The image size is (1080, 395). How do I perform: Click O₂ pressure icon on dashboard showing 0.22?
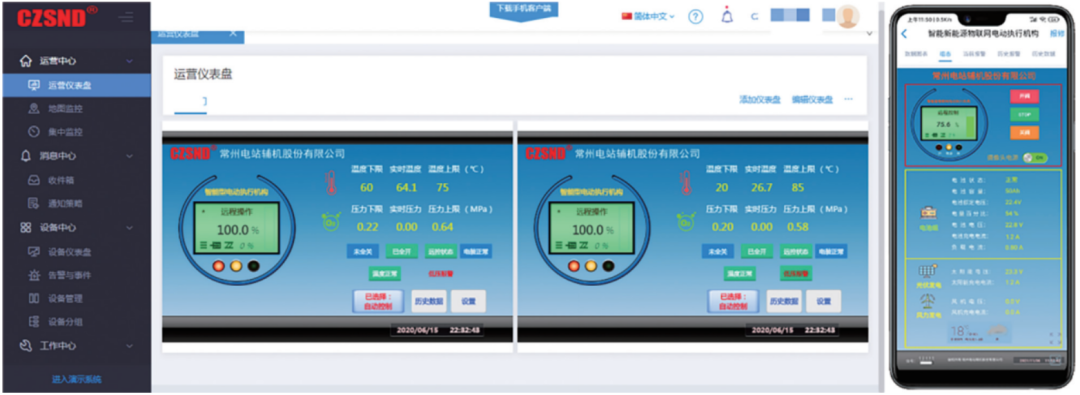pos(330,222)
